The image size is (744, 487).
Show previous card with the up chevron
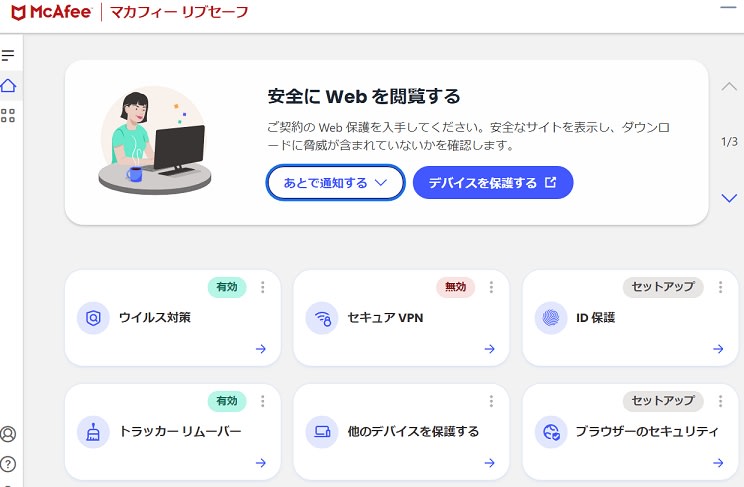pyautogui.click(x=729, y=86)
